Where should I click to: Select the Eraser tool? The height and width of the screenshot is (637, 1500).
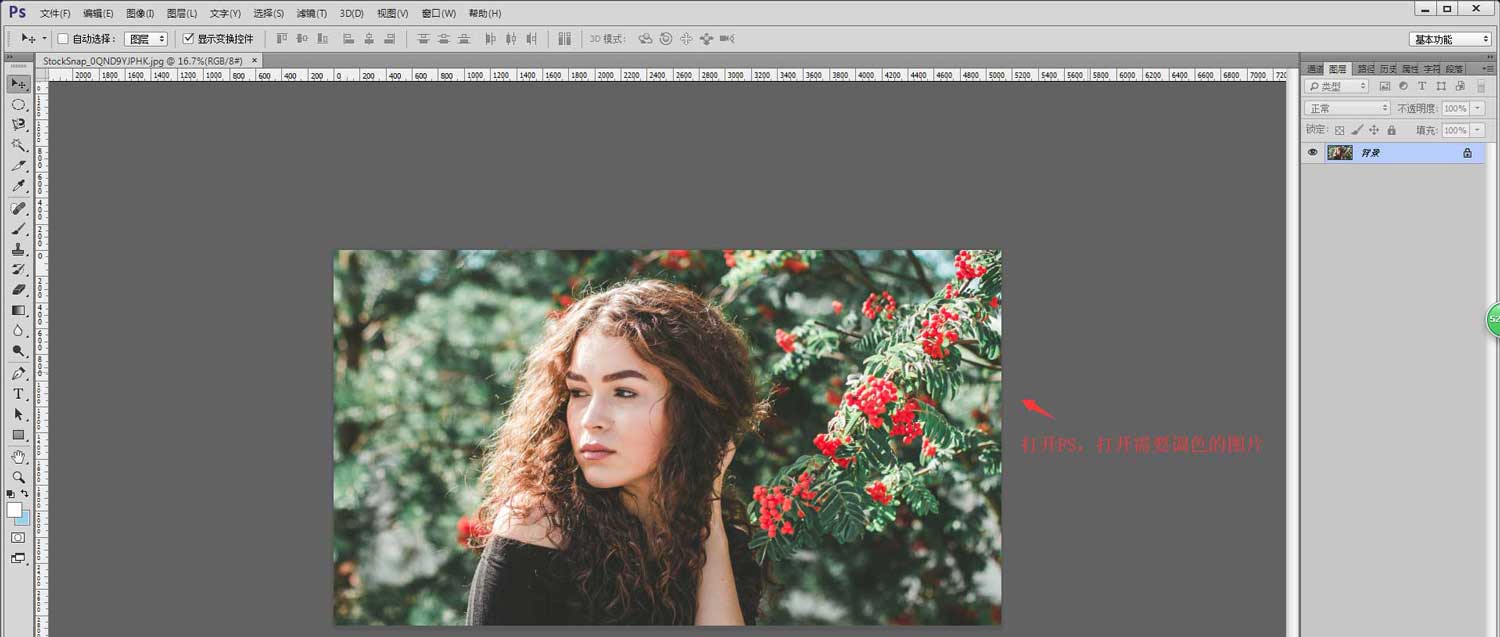[18, 290]
